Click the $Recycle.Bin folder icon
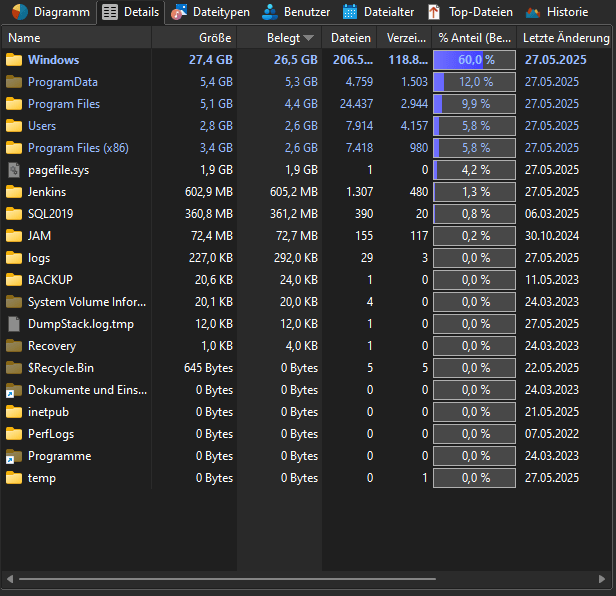Screen dimensions: 616x596 (x=14, y=368)
